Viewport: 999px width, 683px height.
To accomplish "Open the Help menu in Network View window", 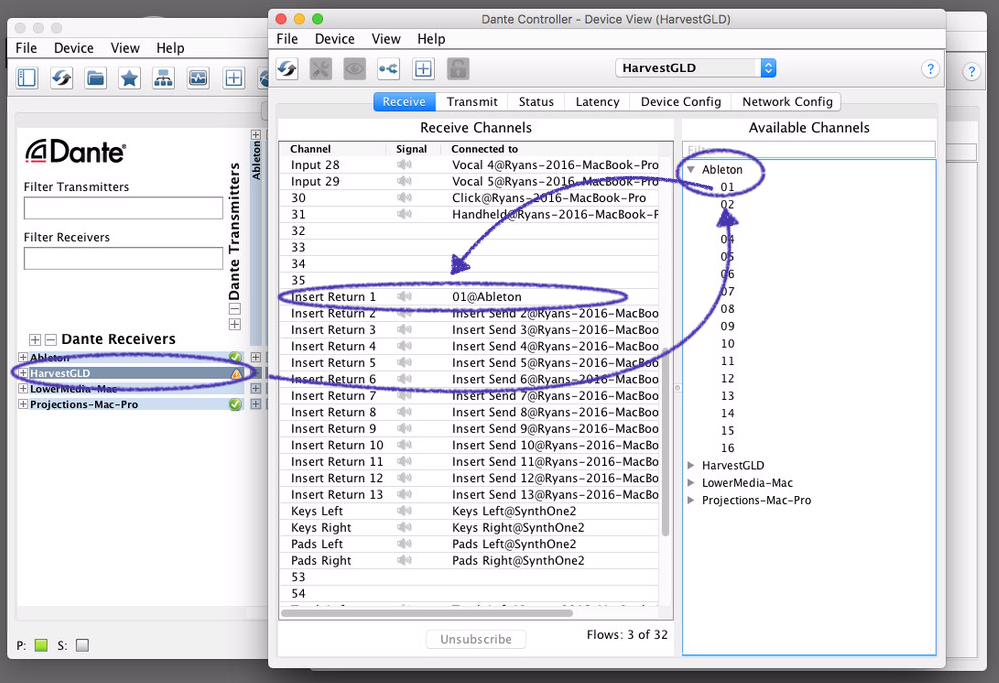I will pyautogui.click(x=170, y=48).
